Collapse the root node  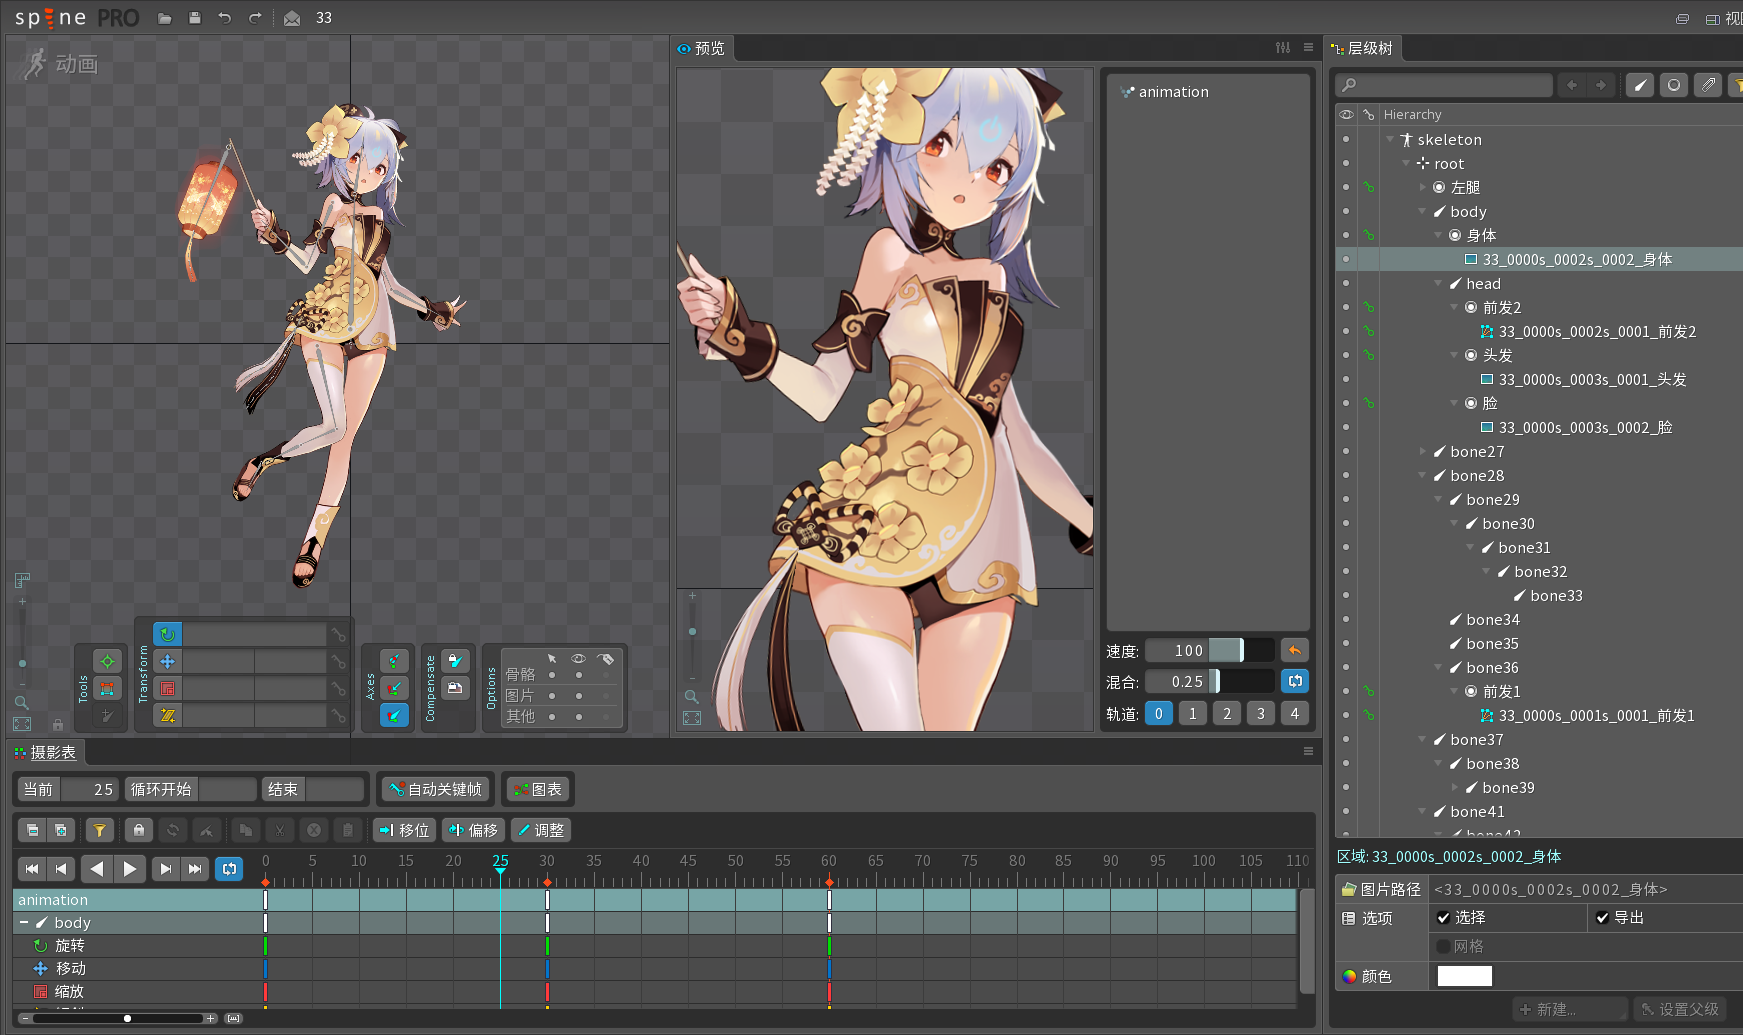pyautogui.click(x=1407, y=163)
